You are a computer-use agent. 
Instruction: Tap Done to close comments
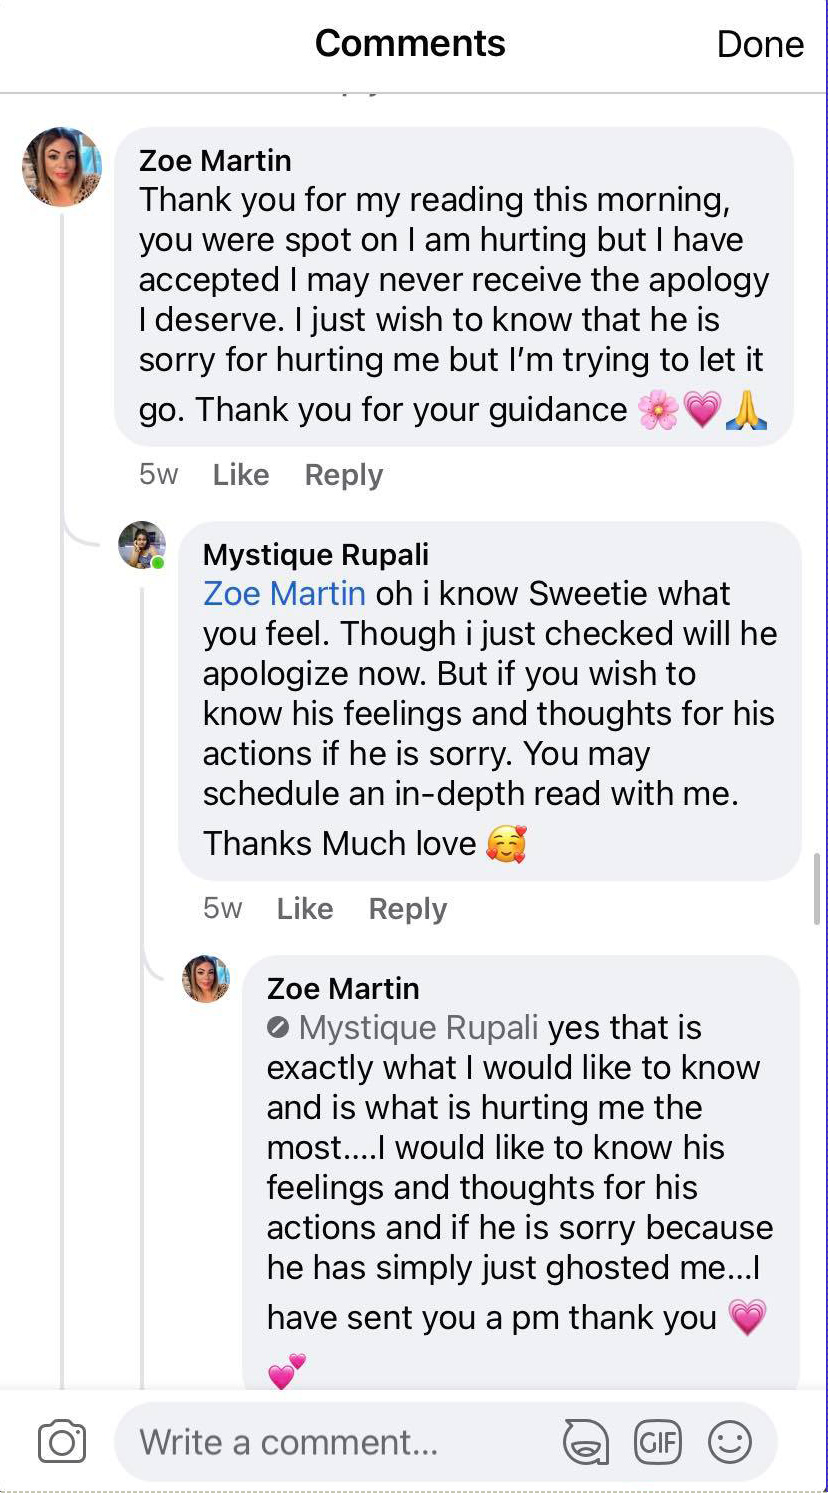coord(760,44)
